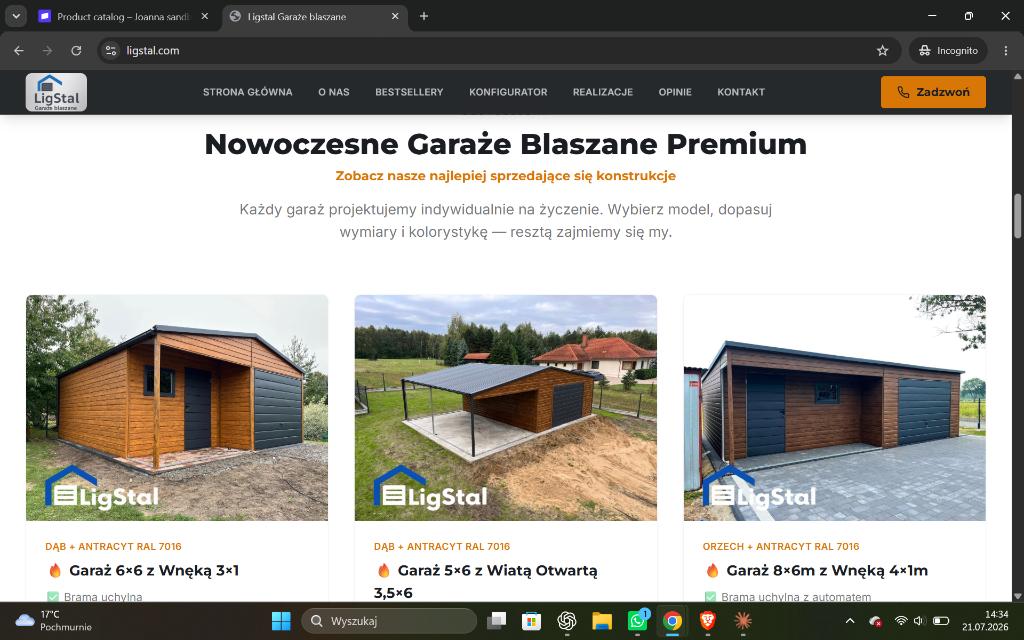
Task: Launch Microsoft Store from taskbar
Action: (x=531, y=620)
